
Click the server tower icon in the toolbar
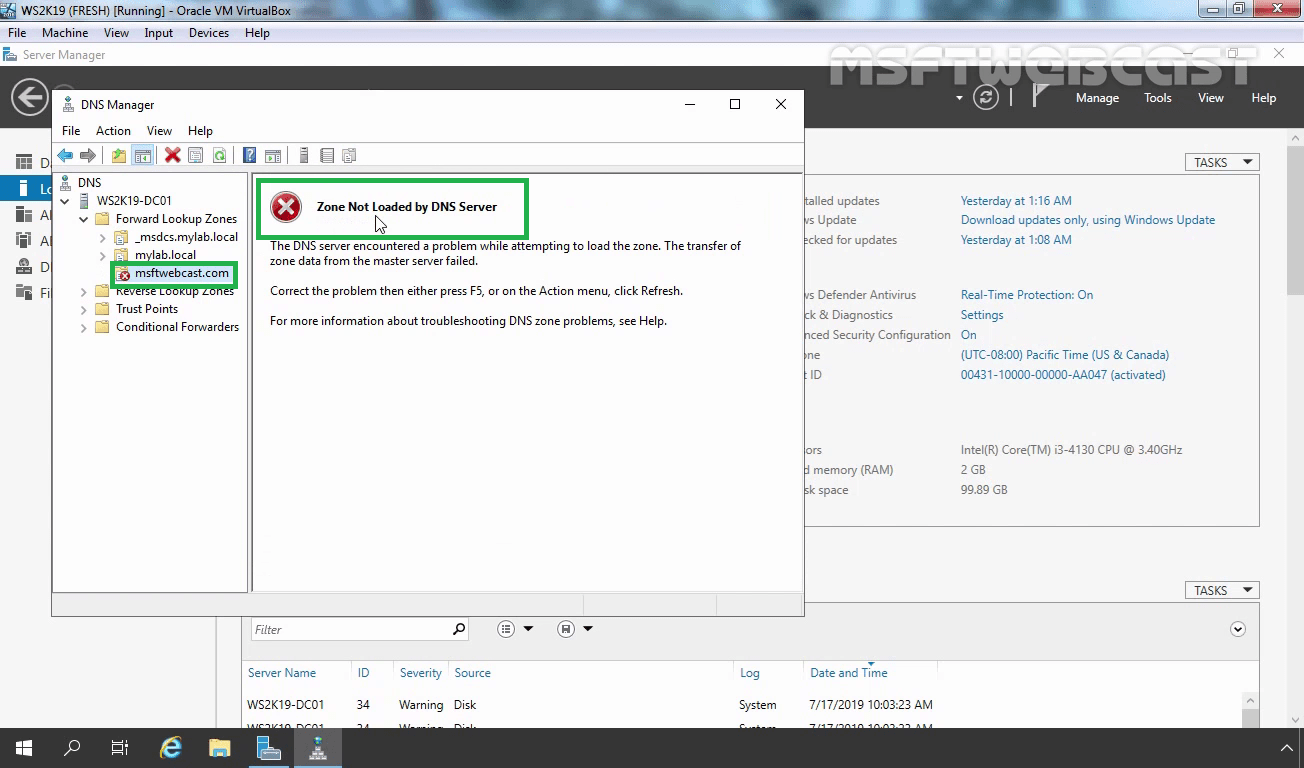point(304,155)
